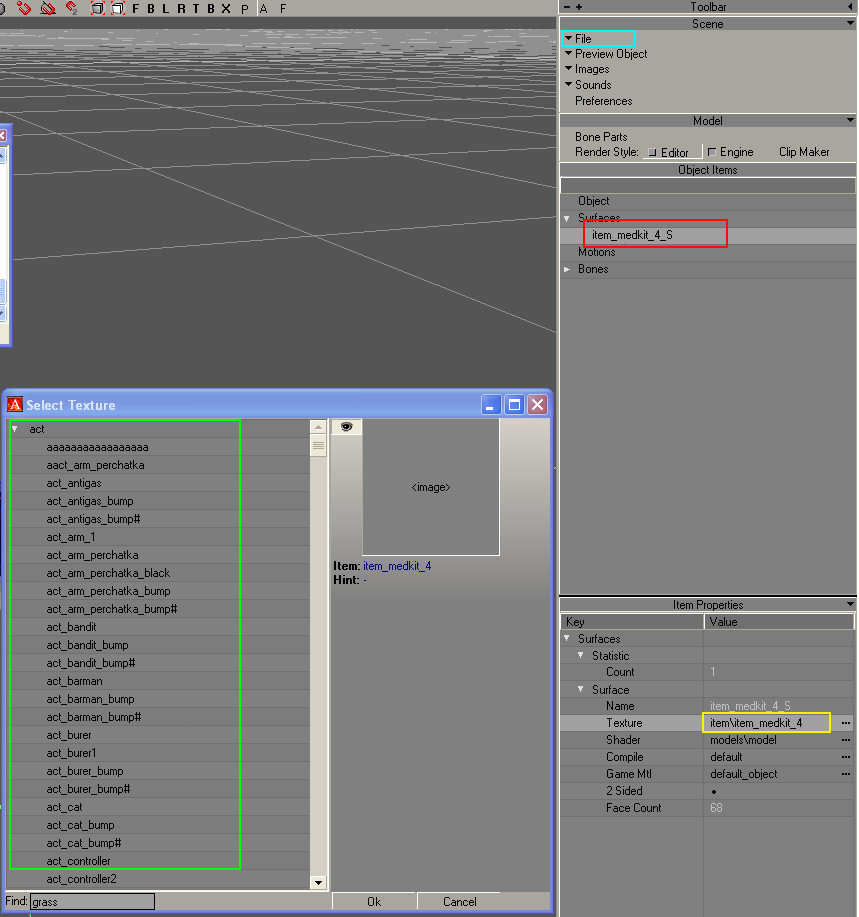Open browse dots next to Shader value
Image resolution: width=859 pixels, height=917 pixels.
[846, 740]
